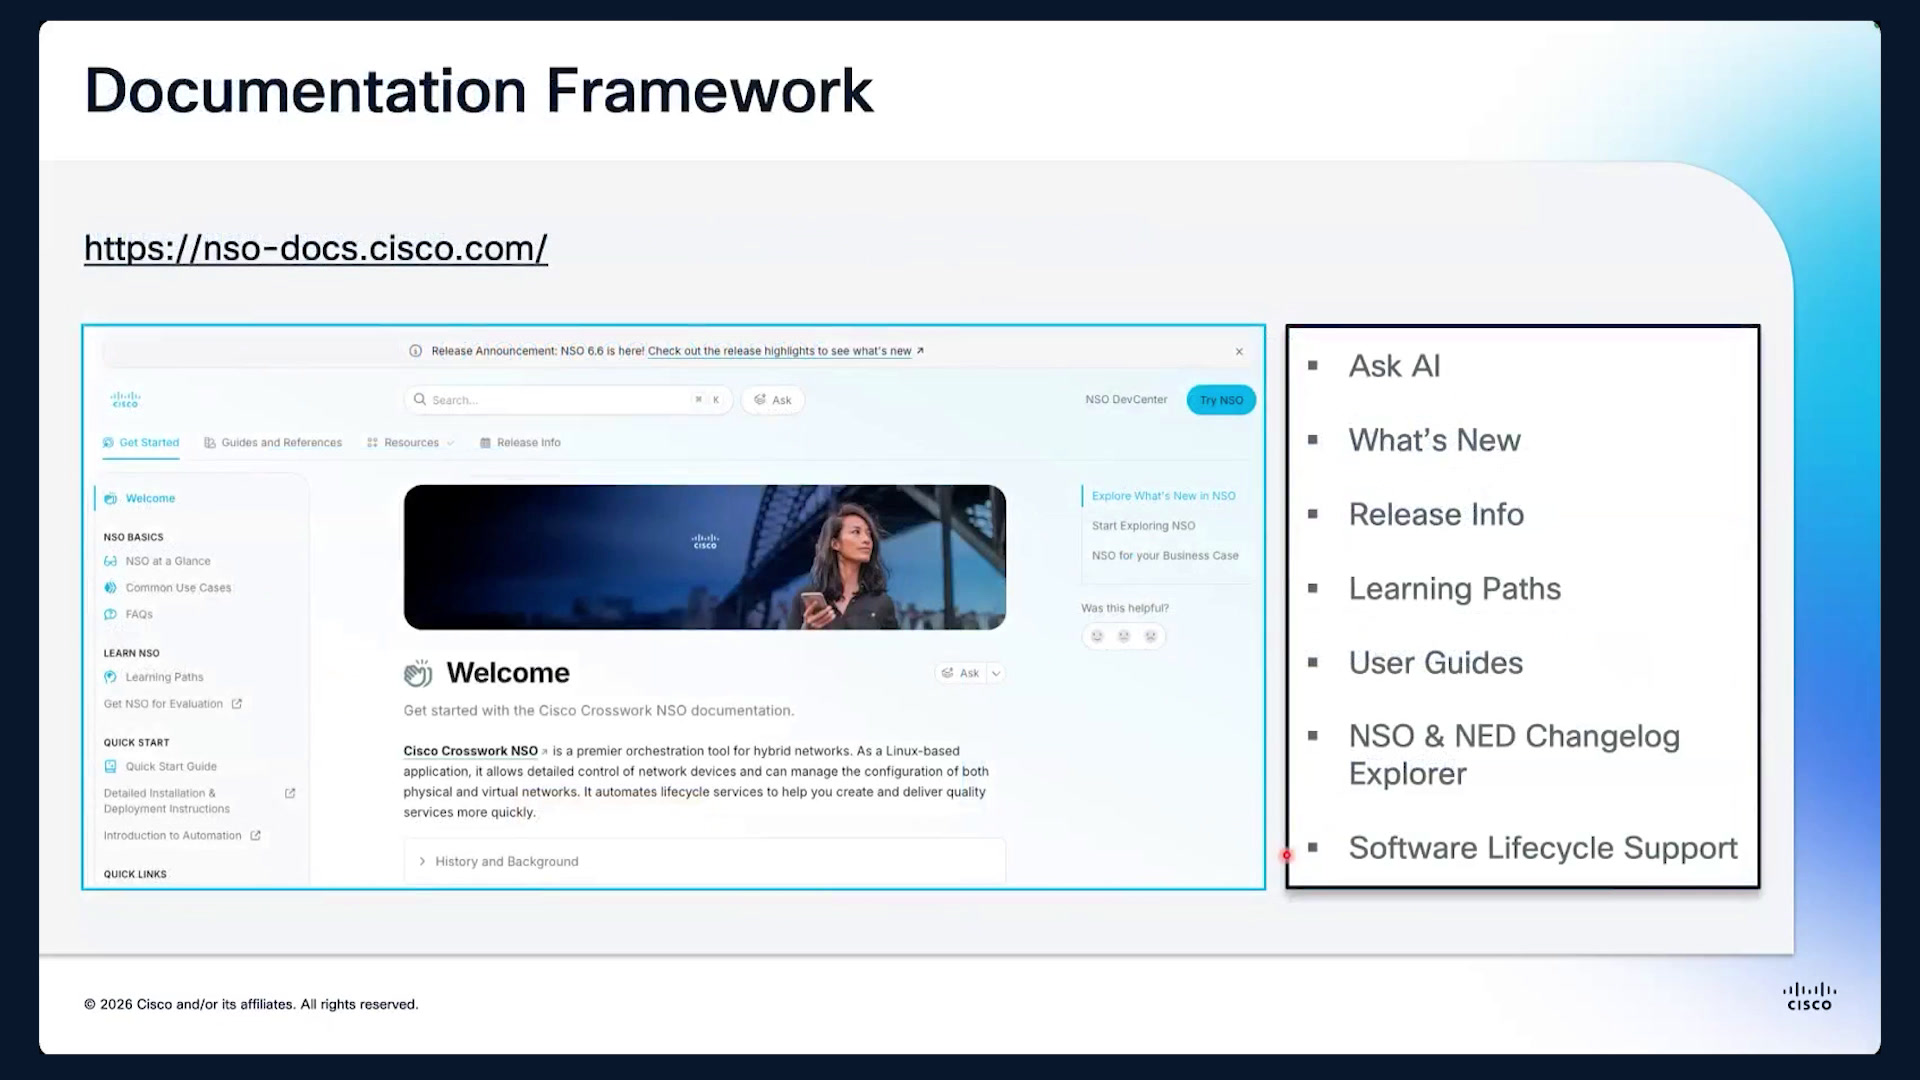Viewport: 1920px width, 1080px height.
Task: Click the search field in the docs
Action: 568,400
